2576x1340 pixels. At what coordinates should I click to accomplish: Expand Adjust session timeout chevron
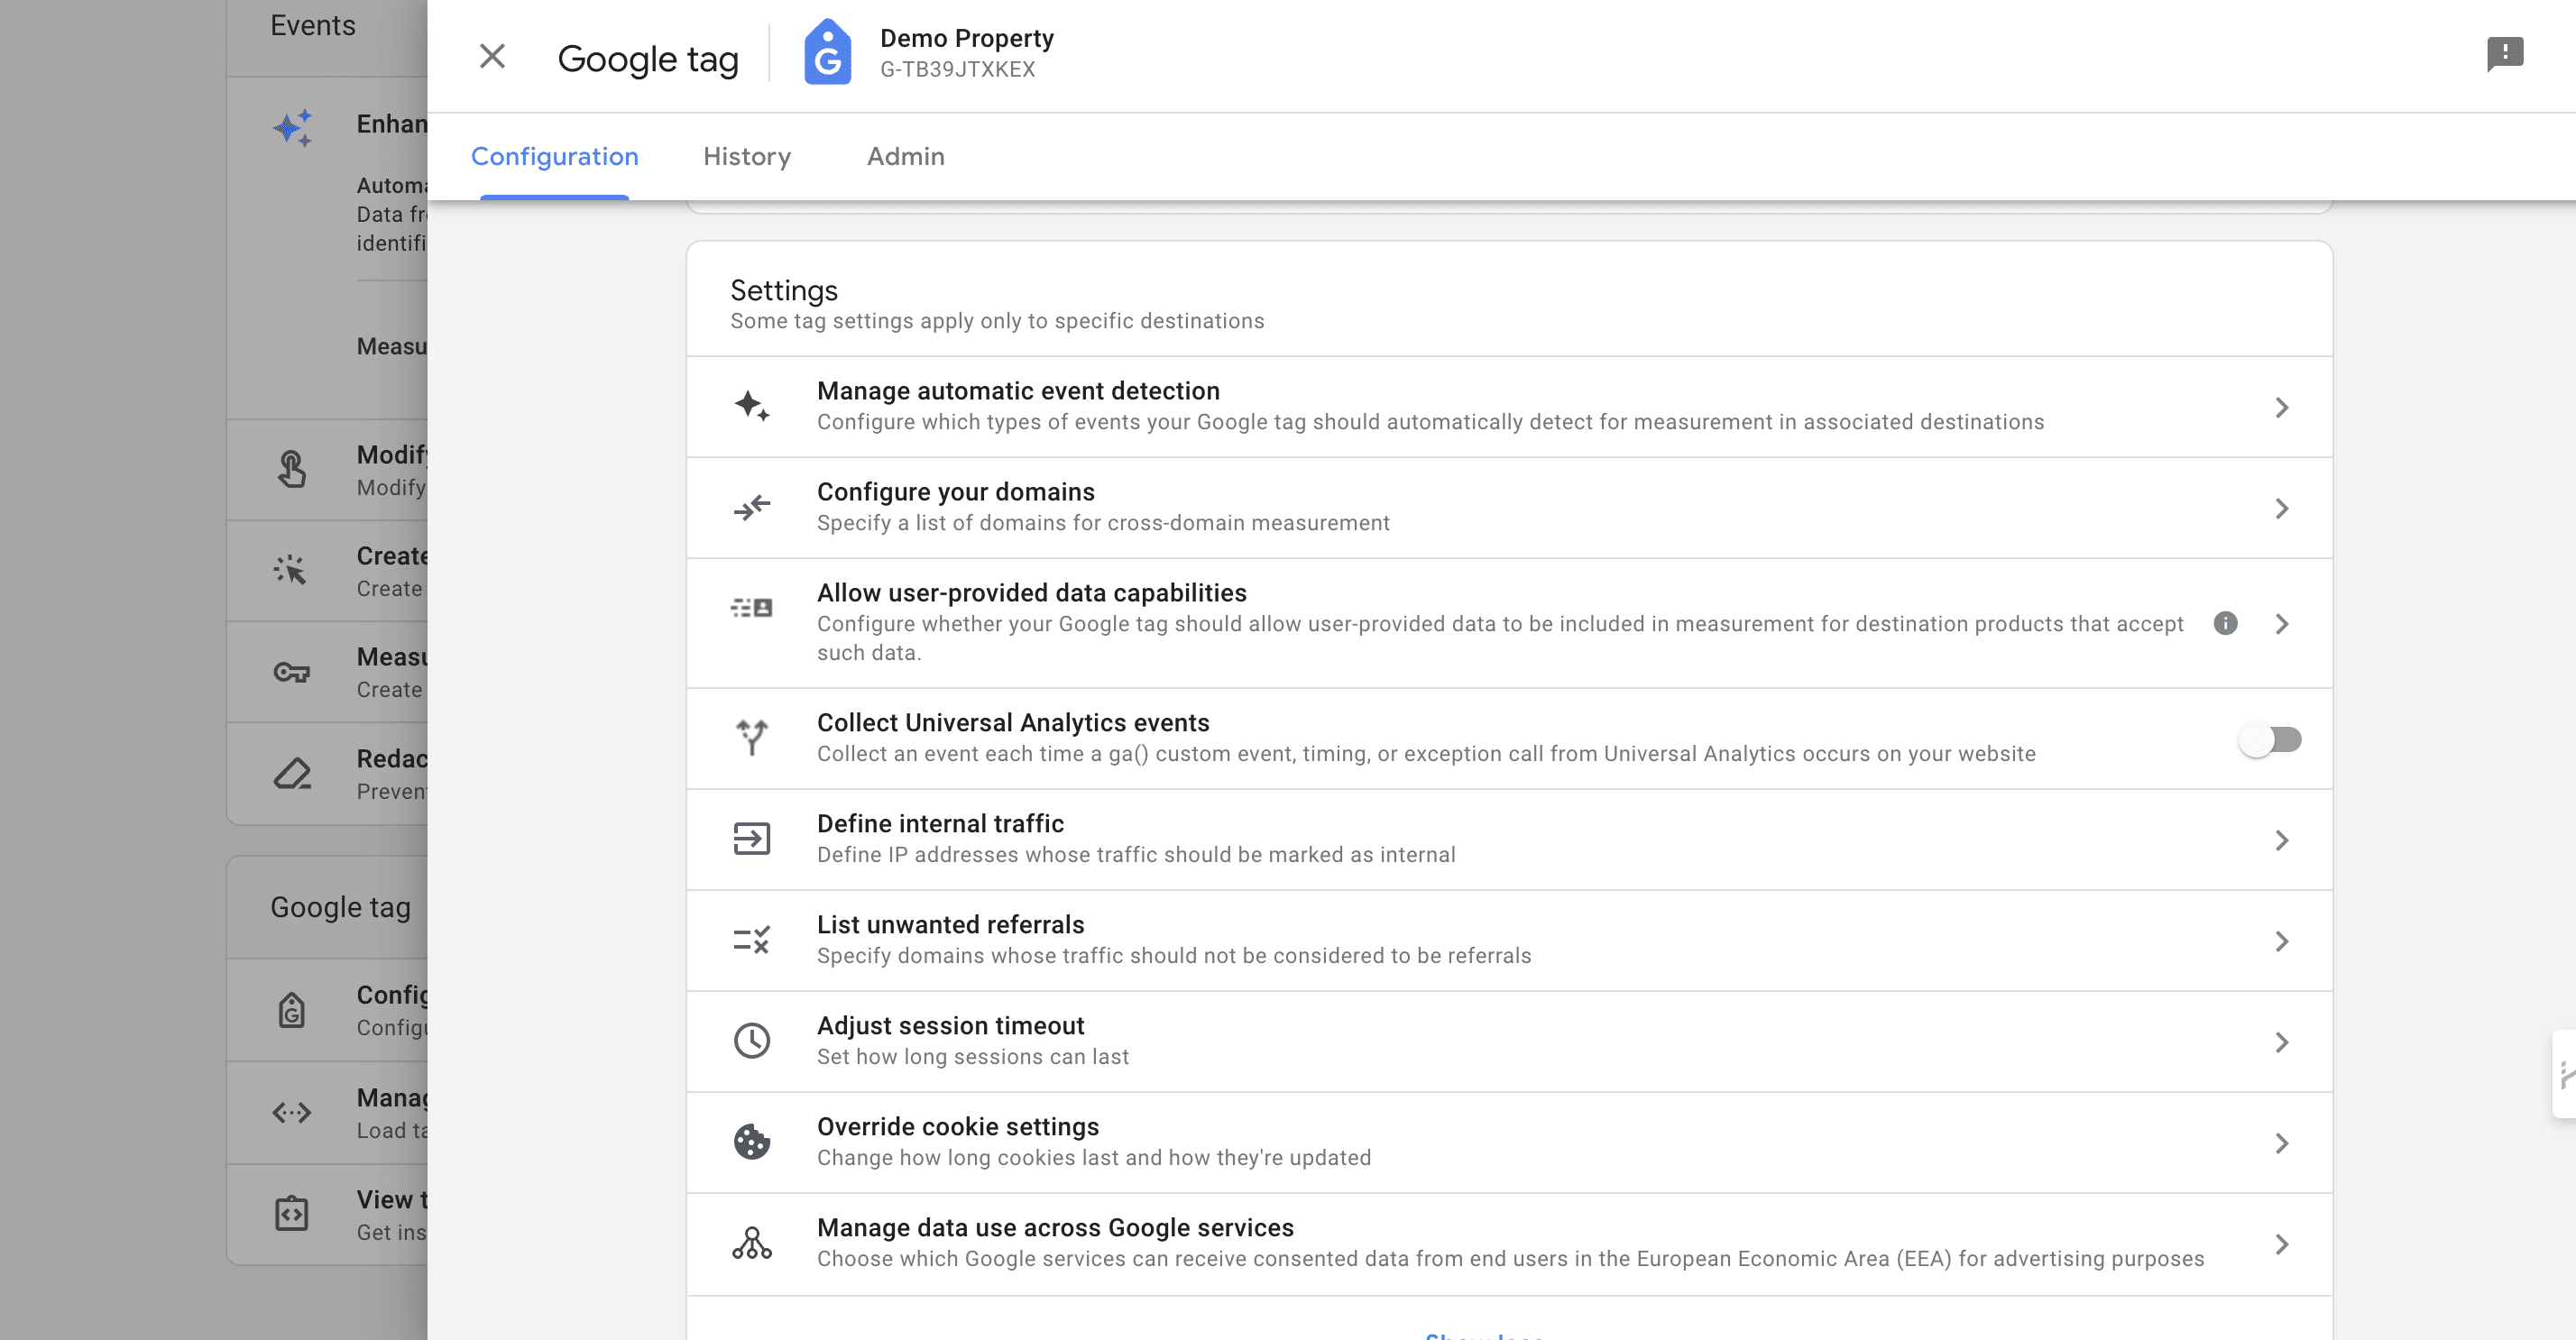[2282, 1042]
